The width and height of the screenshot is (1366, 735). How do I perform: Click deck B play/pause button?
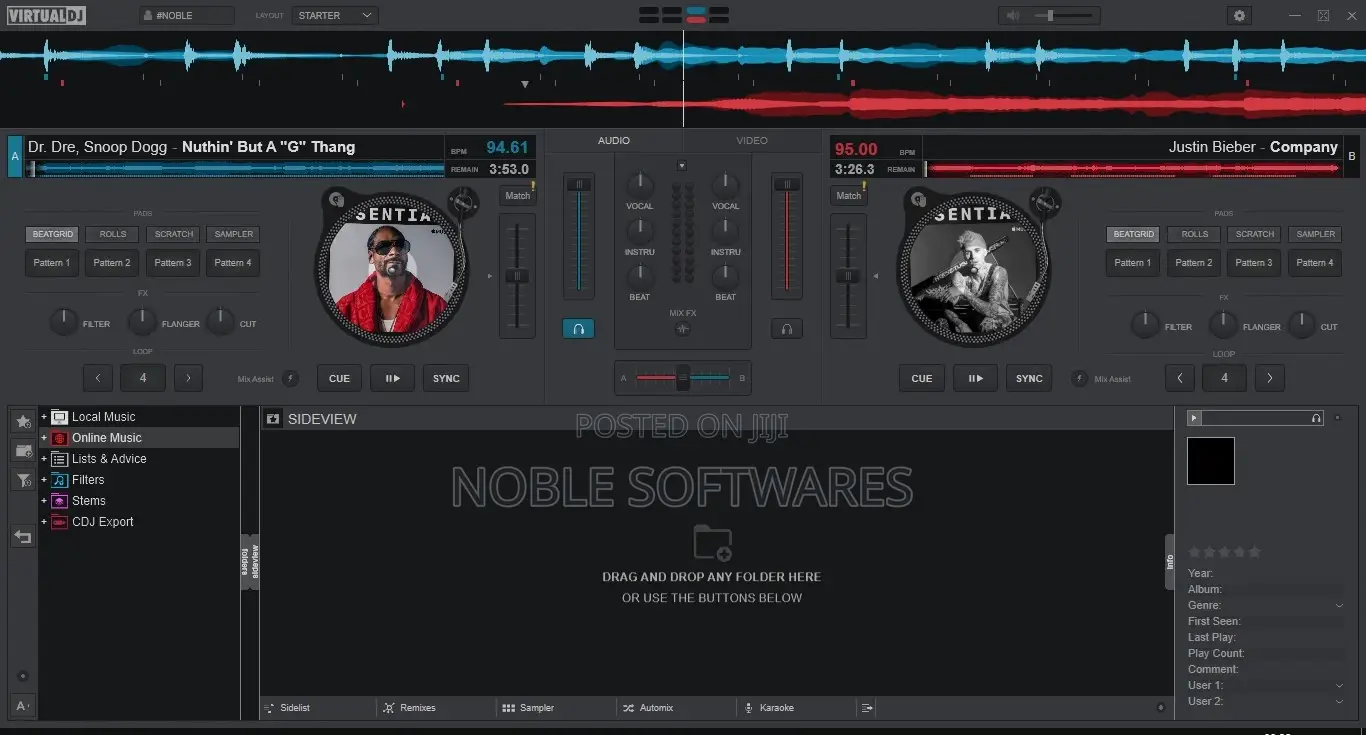click(975, 378)
